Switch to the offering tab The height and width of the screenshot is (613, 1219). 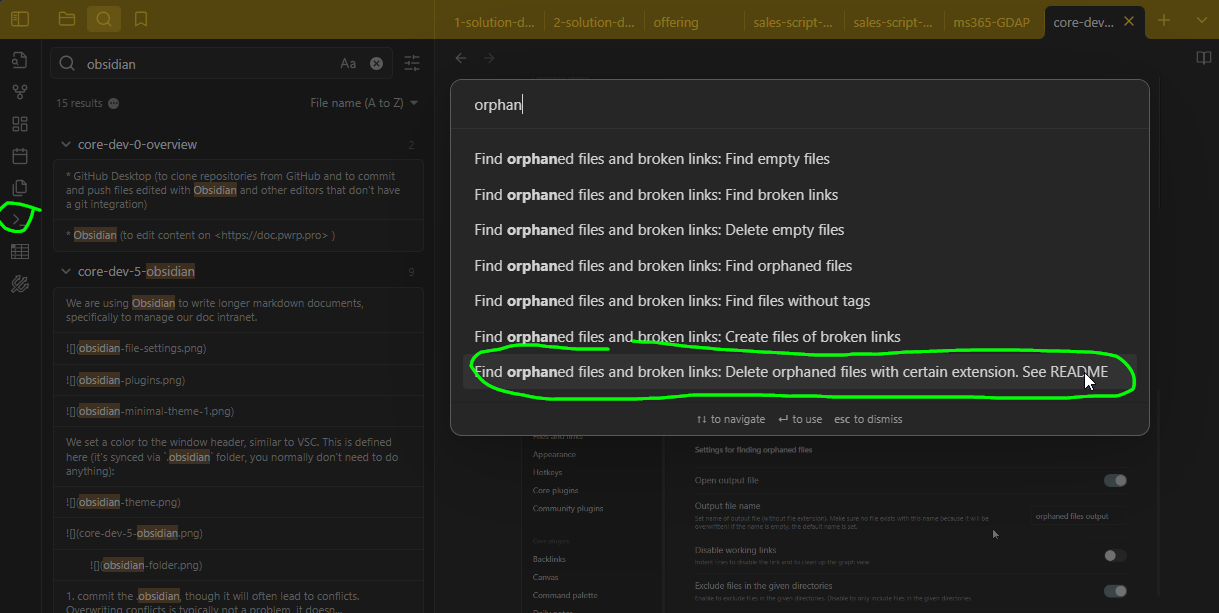click(676, 22)
